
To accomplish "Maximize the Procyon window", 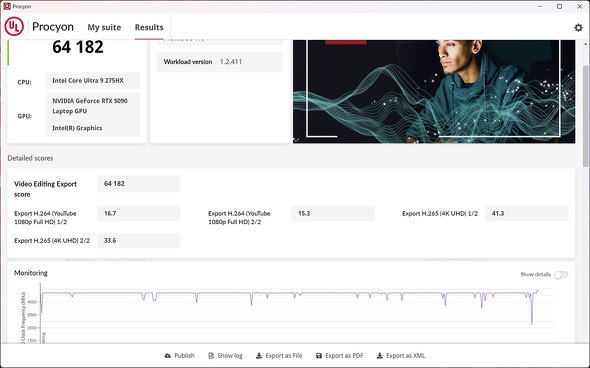I will pyautogui.click(x=560, y=6).
